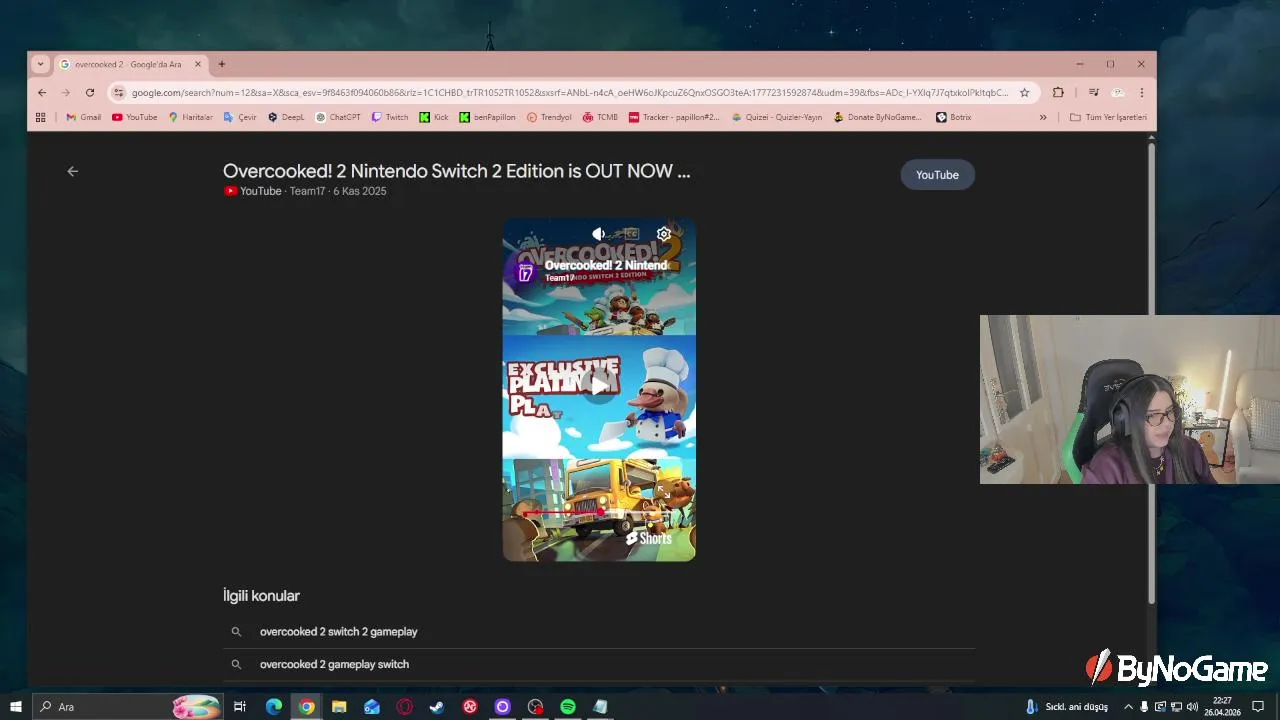
Task: Open Chrome extensions puzzle menu
Action: point(1058,93)
